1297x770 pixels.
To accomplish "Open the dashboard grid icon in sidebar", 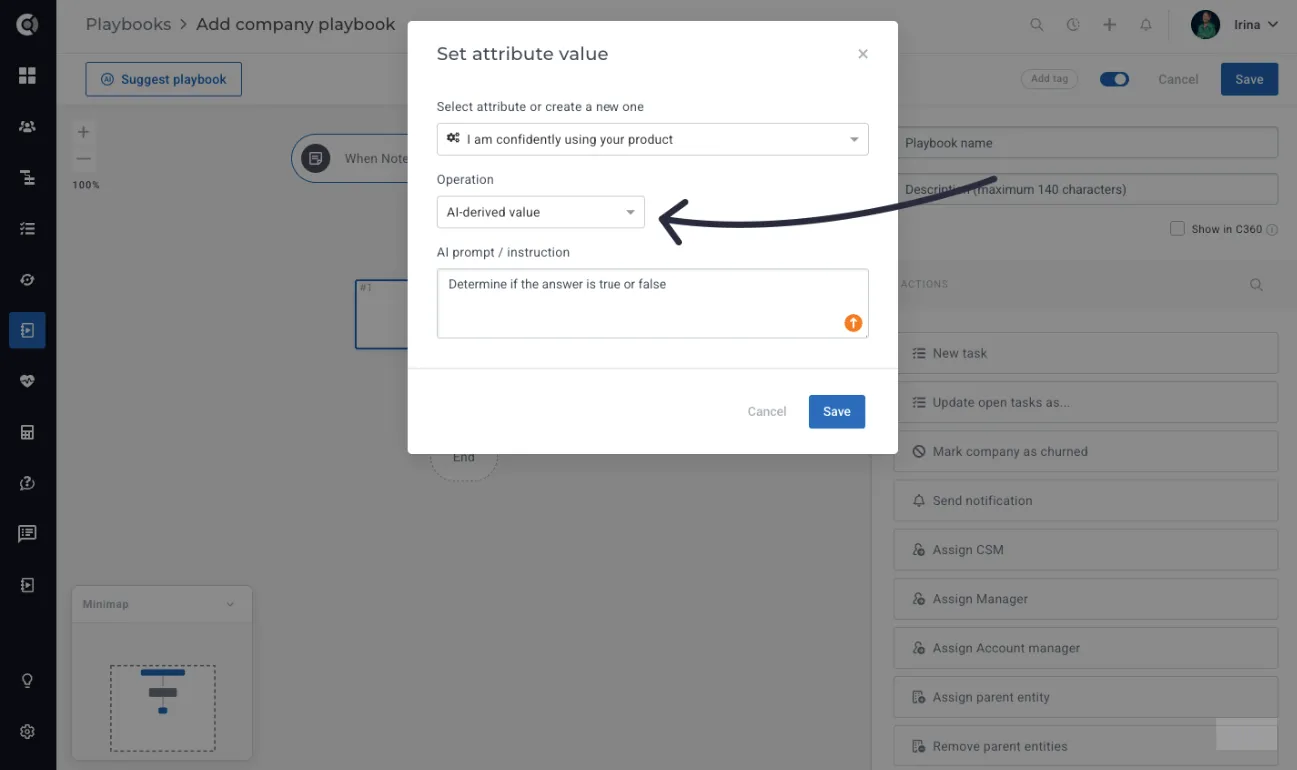I will click(x=27, y=75).
